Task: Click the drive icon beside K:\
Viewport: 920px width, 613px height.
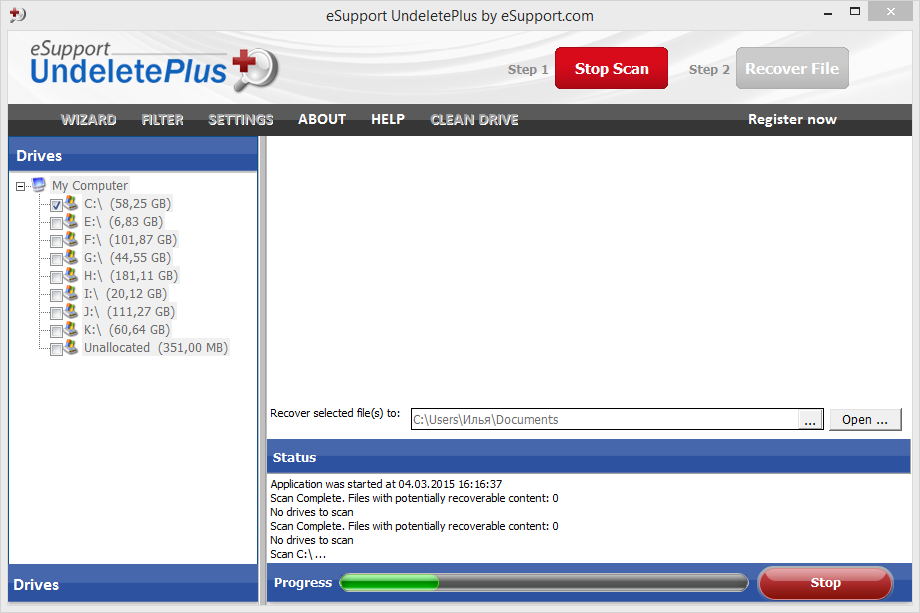Action: click(x=72, y=329)
